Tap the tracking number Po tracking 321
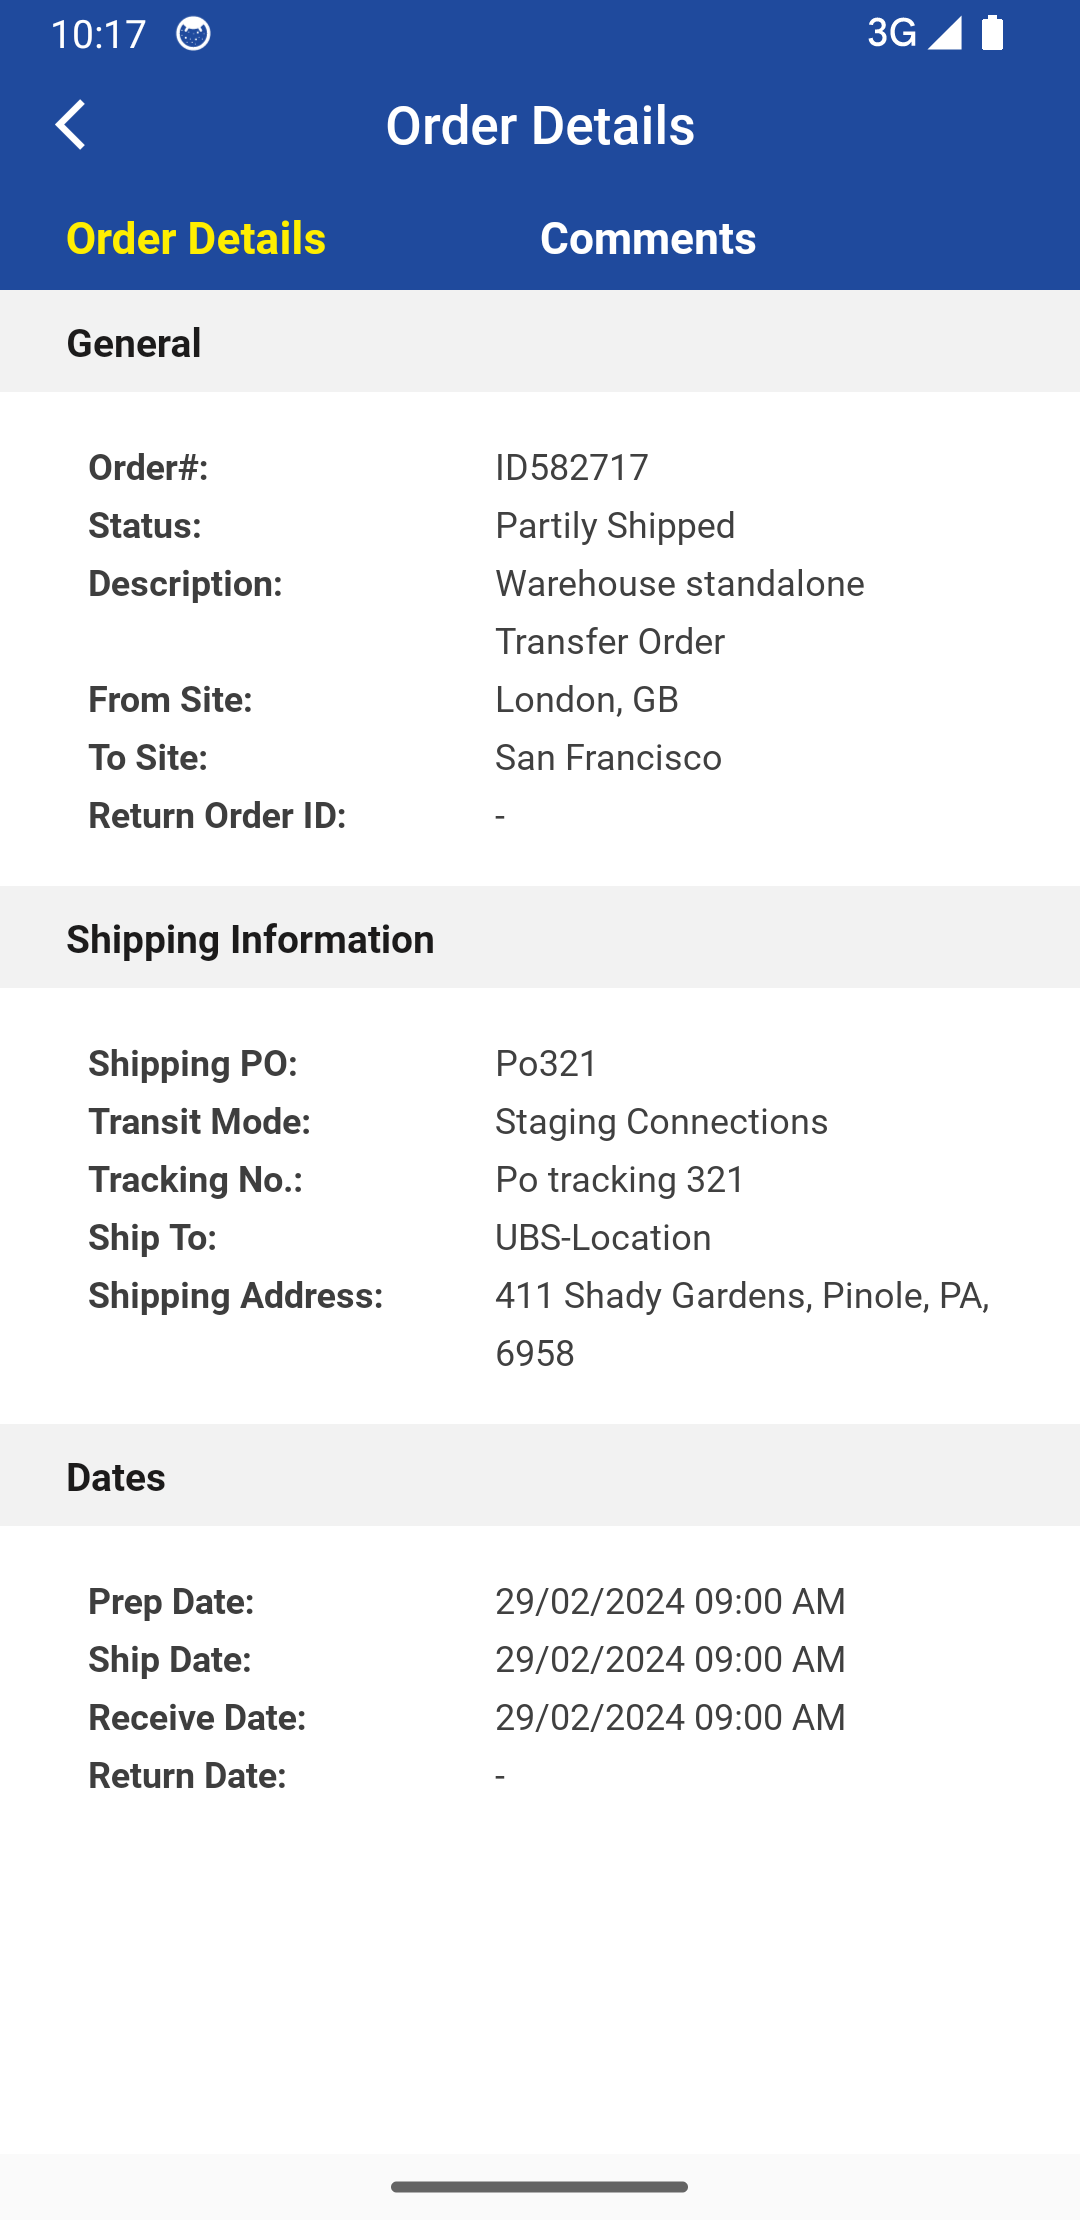The image size is (1080, 2220). click(x=619, y=1179)
